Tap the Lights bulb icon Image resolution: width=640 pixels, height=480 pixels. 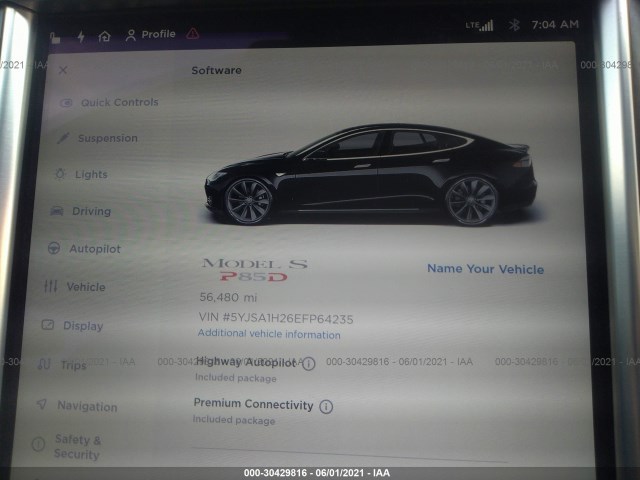(x=60, y=174)
